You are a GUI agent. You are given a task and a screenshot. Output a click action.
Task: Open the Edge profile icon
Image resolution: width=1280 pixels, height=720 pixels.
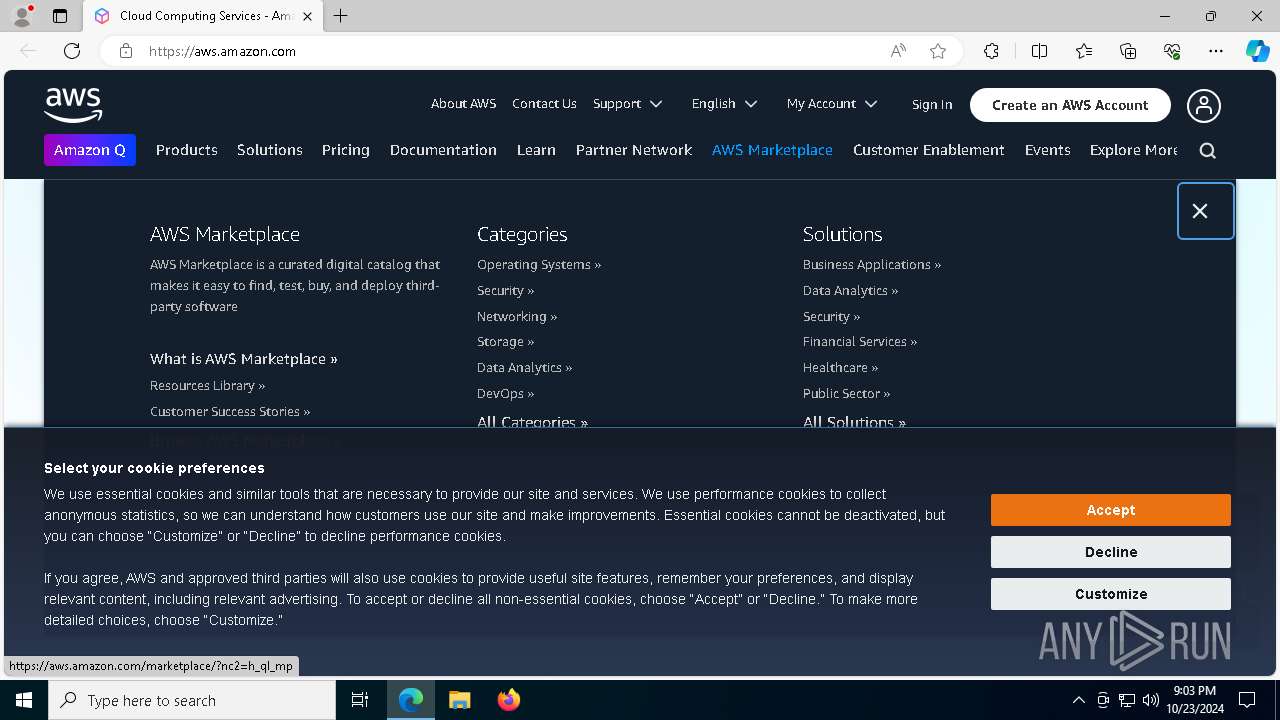pyautogui.click(x=22, y=16)
